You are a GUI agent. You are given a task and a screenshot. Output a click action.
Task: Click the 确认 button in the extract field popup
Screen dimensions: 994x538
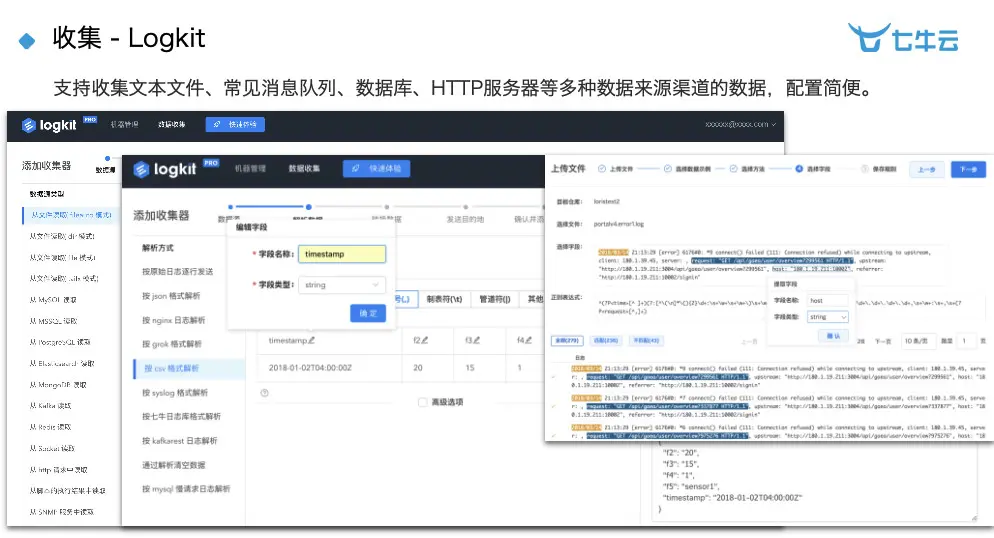tap(833, 336)
